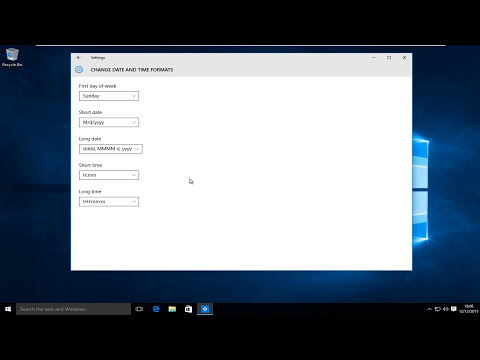Viewport: 480px width, 360px height.
Task: Open the Short date format dropdown
Action: (x=109, y=122)
